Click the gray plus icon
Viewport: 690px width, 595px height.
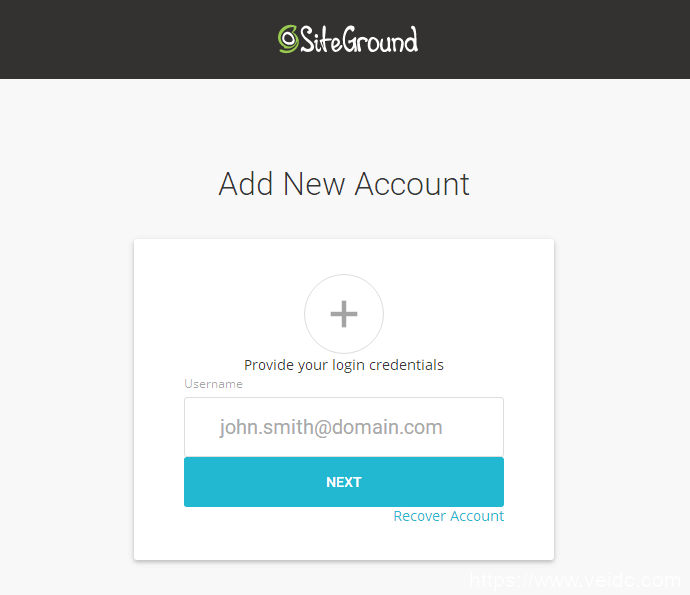click(x=344, y=314)
